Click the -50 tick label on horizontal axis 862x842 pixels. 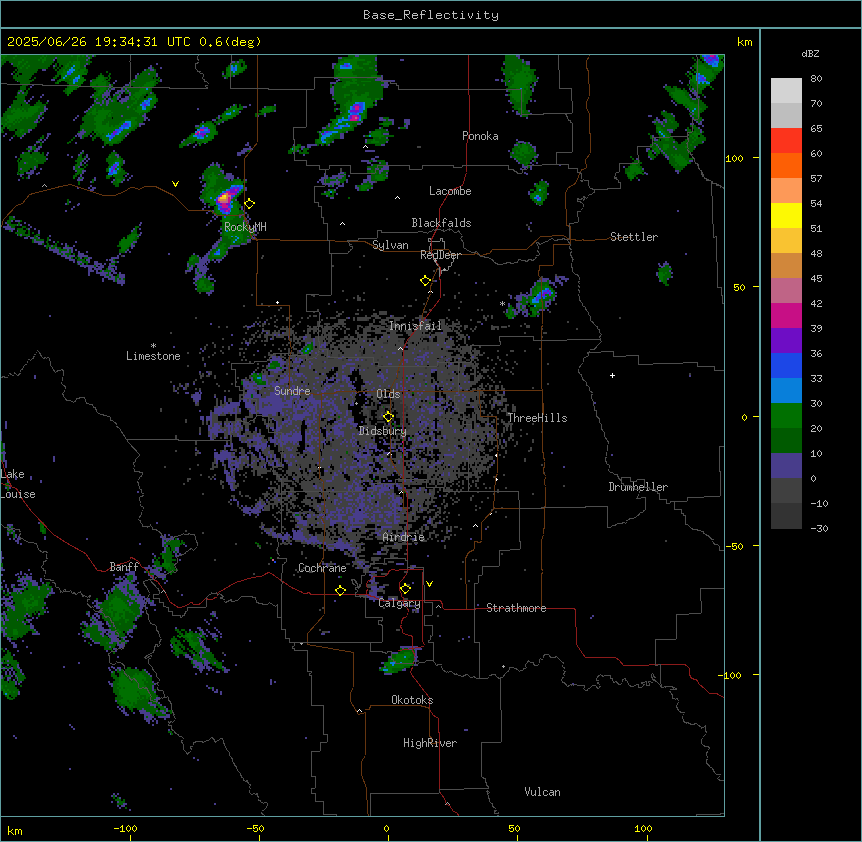click(255, 828)
